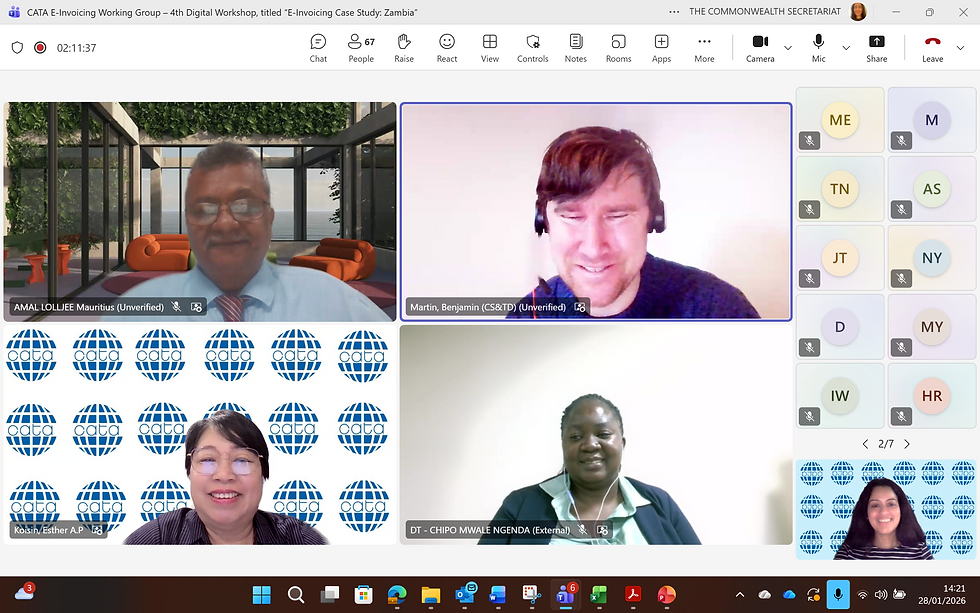Click the red recording indicator
Image resolution: width=980 pixels, height=613 pixels.
pyautogui.click(x=40, y=47)
